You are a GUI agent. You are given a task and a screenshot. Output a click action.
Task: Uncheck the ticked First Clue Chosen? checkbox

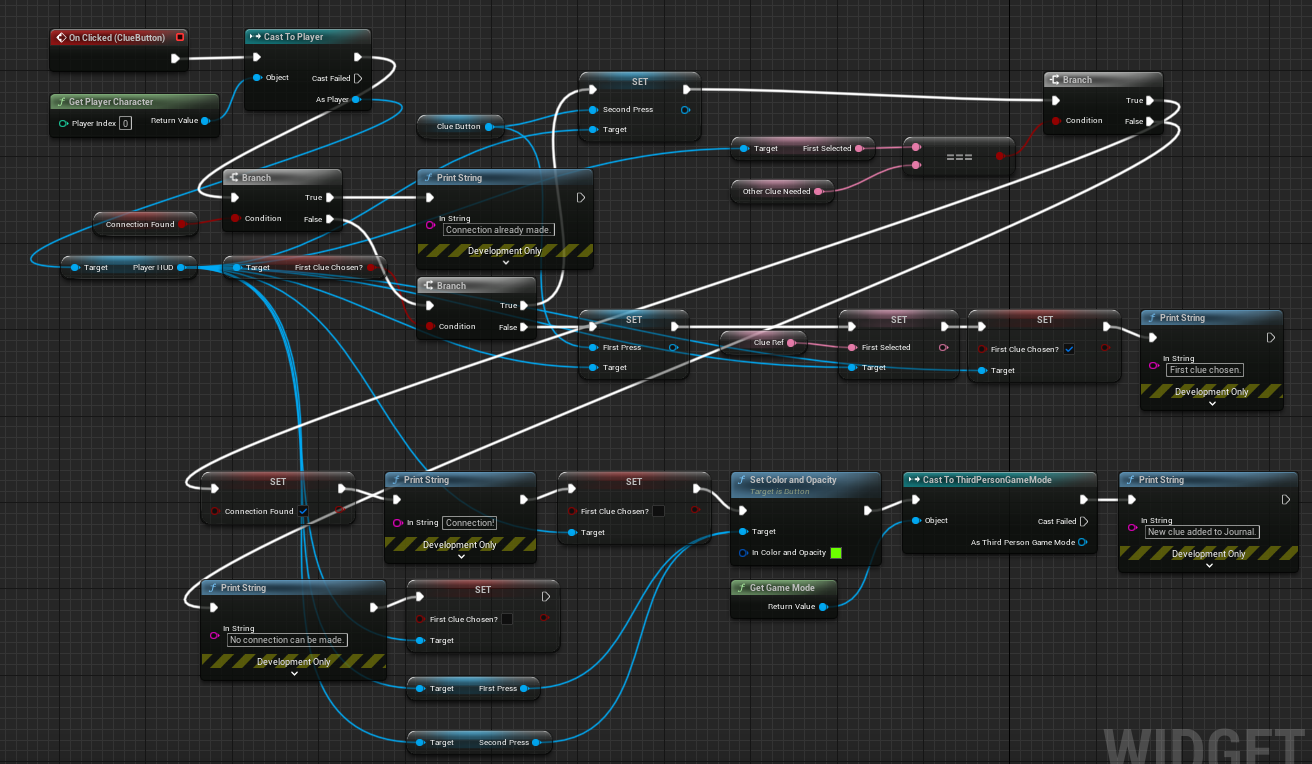click(1069, 349)
